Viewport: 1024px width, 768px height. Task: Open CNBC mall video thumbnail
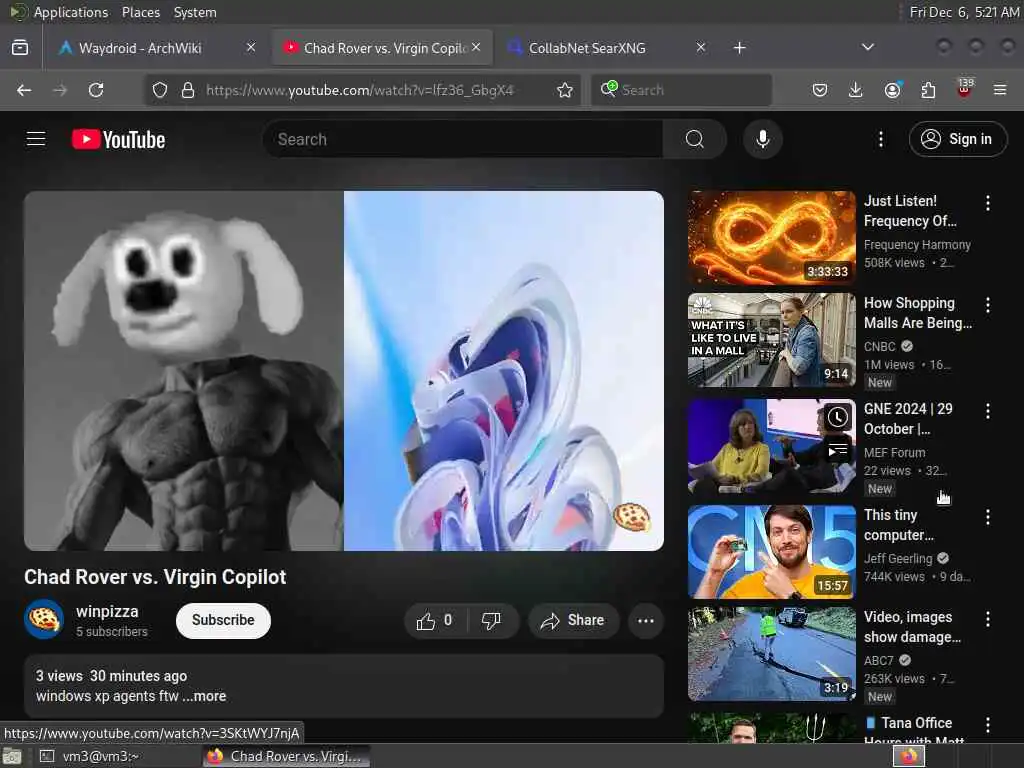[x=771, y=340]
